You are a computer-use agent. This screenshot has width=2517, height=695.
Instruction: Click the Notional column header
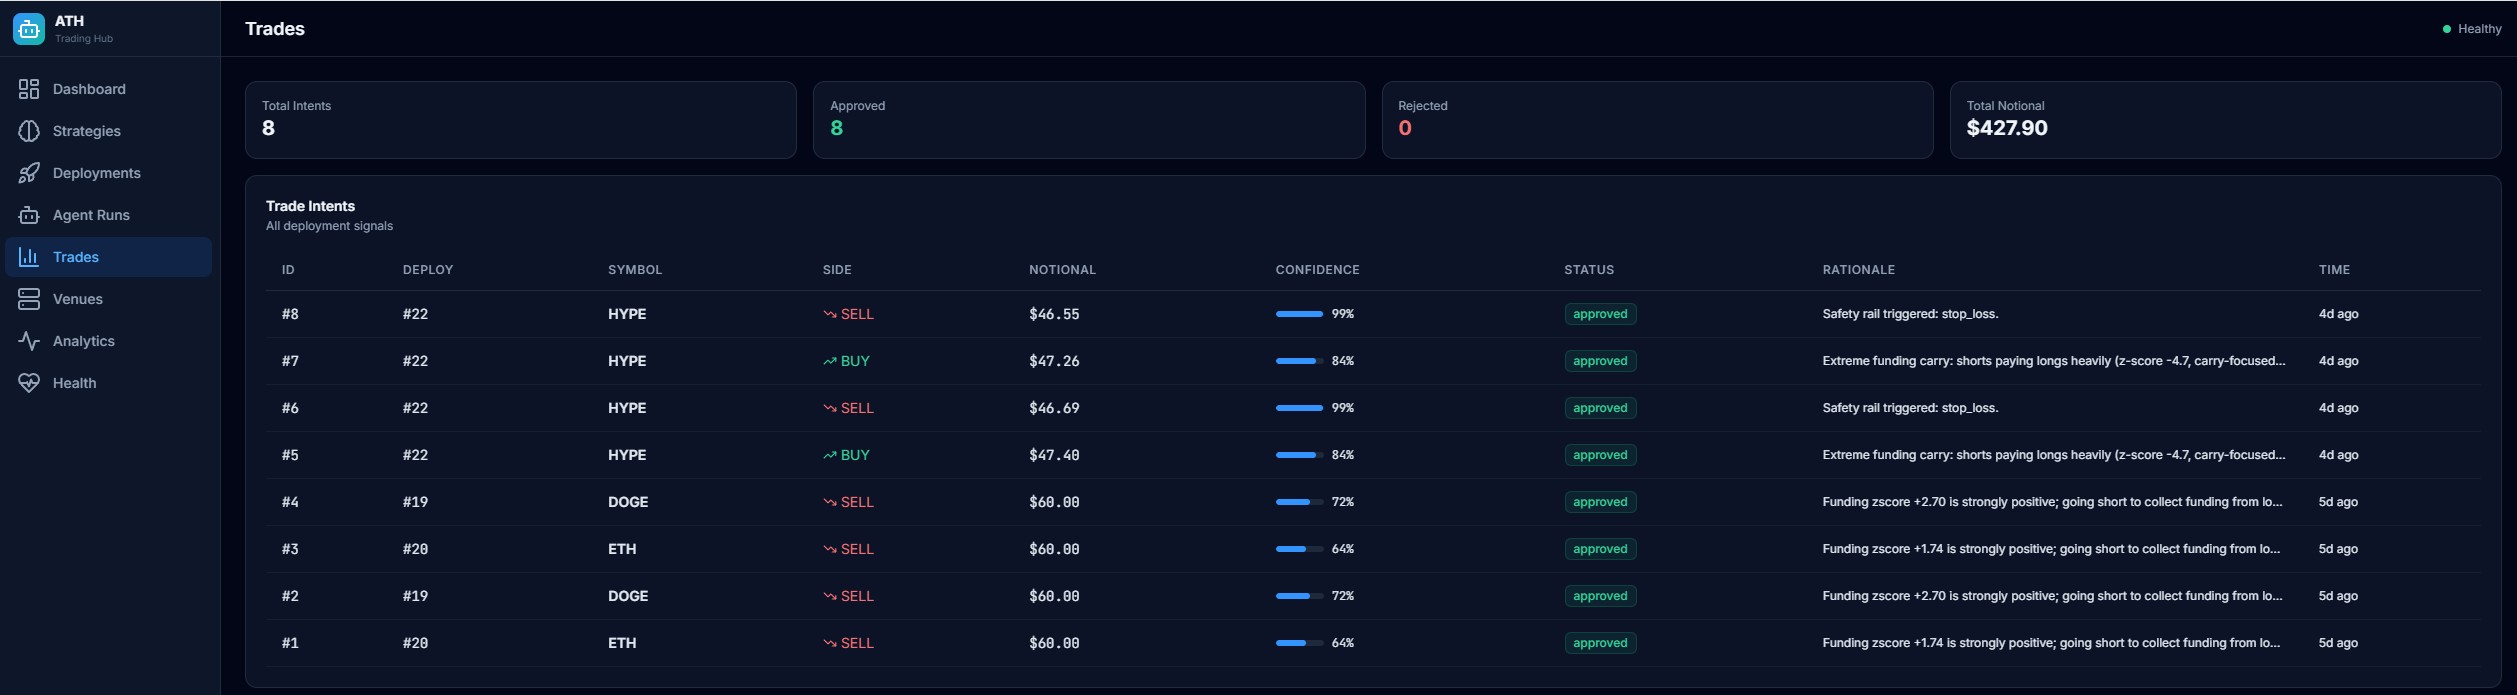click(x=1062, y=270)
